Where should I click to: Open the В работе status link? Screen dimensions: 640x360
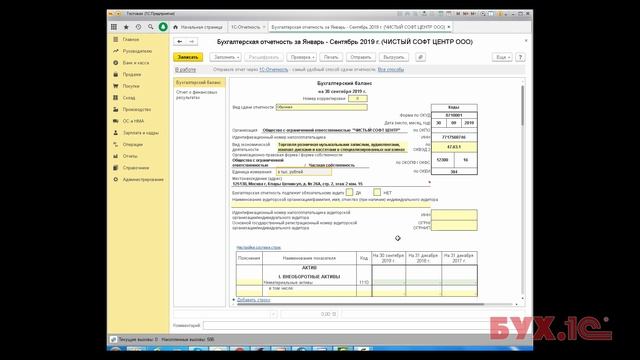pos(186,70)
